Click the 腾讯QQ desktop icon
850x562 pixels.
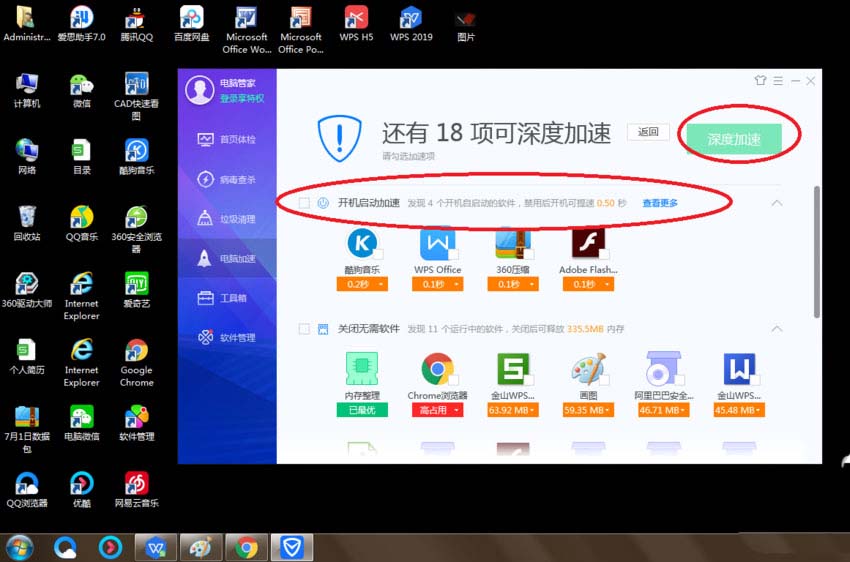point(136,19)
